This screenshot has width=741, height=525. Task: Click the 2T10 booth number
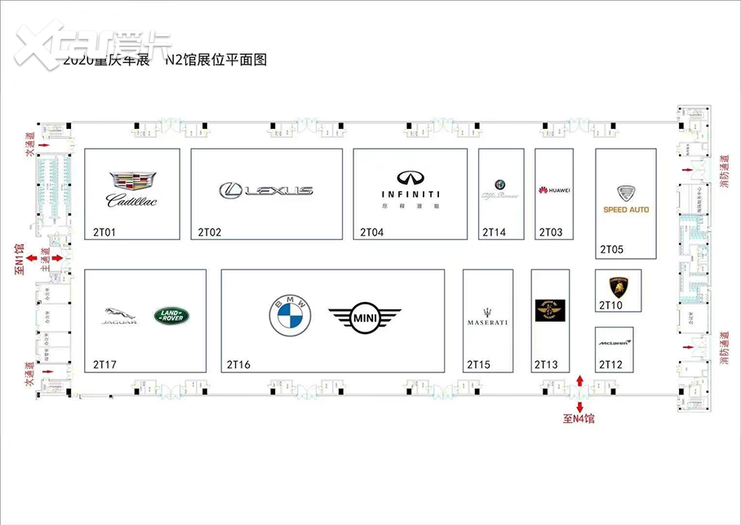coord(611,305)
